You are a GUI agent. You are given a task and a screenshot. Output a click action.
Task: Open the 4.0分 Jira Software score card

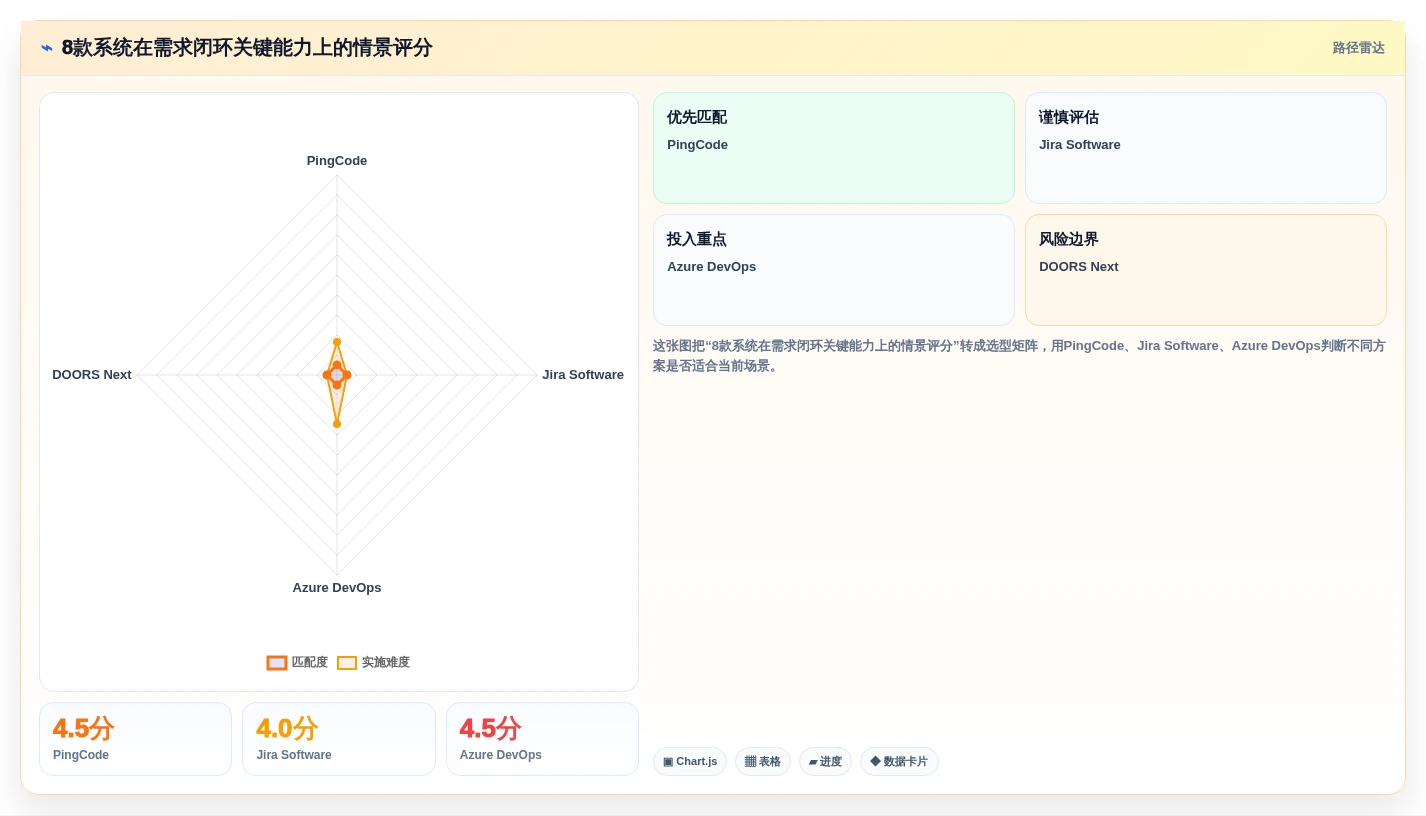click(x=339, y=739)
